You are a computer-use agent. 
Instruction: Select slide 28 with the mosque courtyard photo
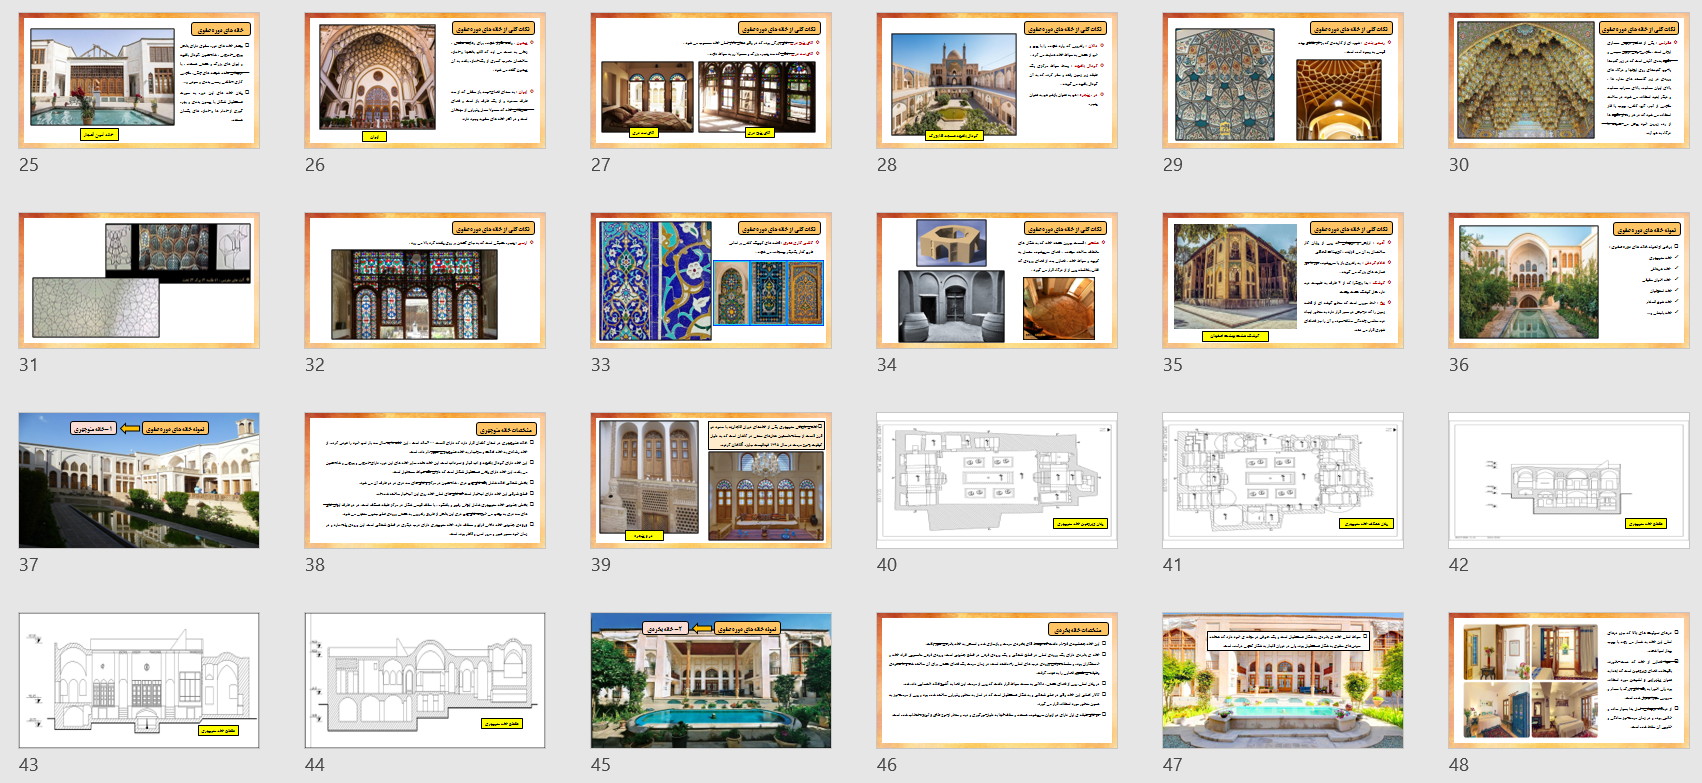997,80
